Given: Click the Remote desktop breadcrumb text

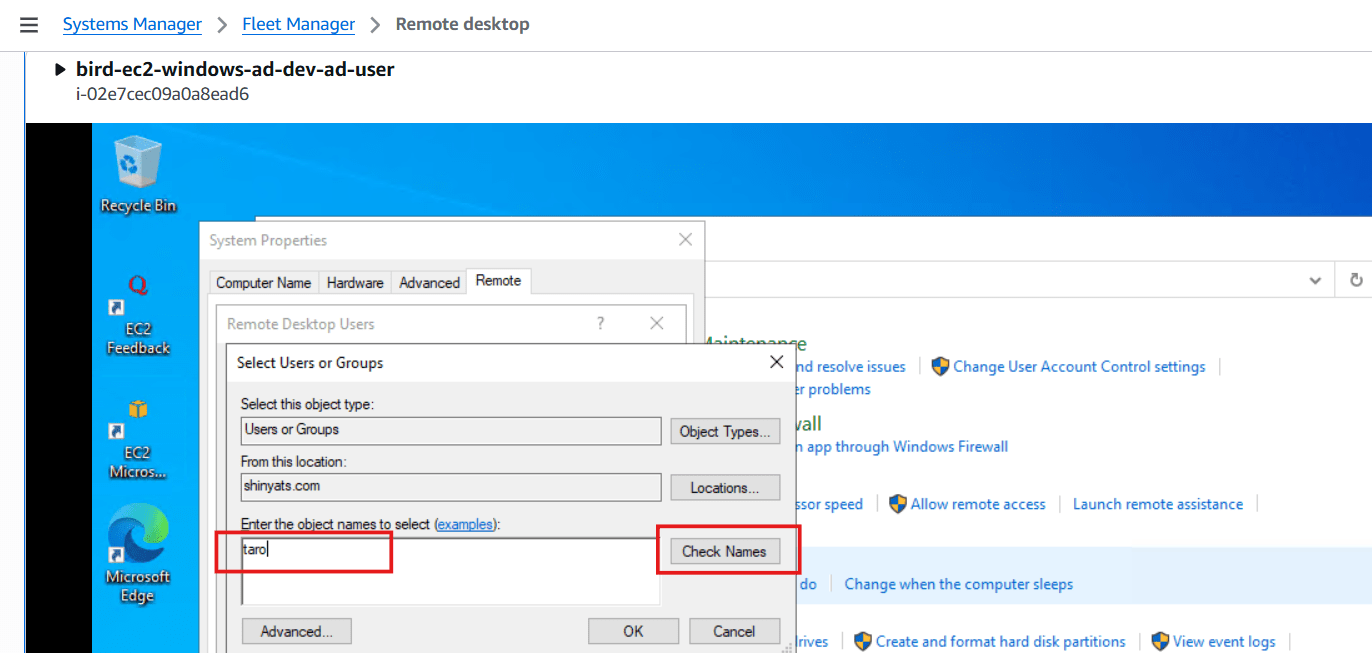Looking at the screenshot, I should (463, 24).
